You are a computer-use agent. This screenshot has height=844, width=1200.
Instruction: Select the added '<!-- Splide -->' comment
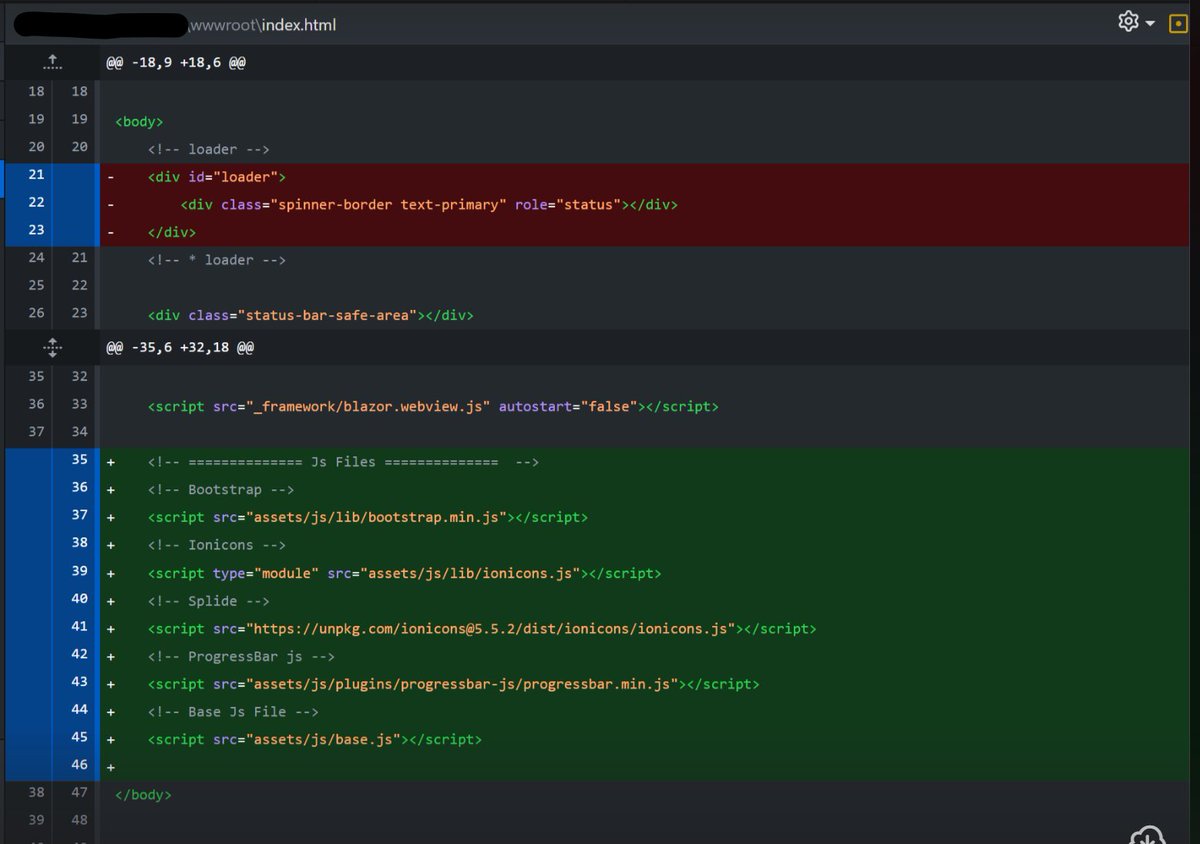coord(209,601)
